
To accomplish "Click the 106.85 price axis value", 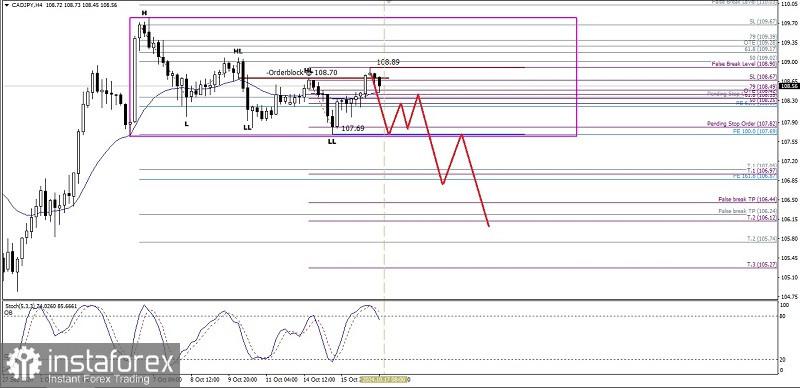I will tap(790, 181).
